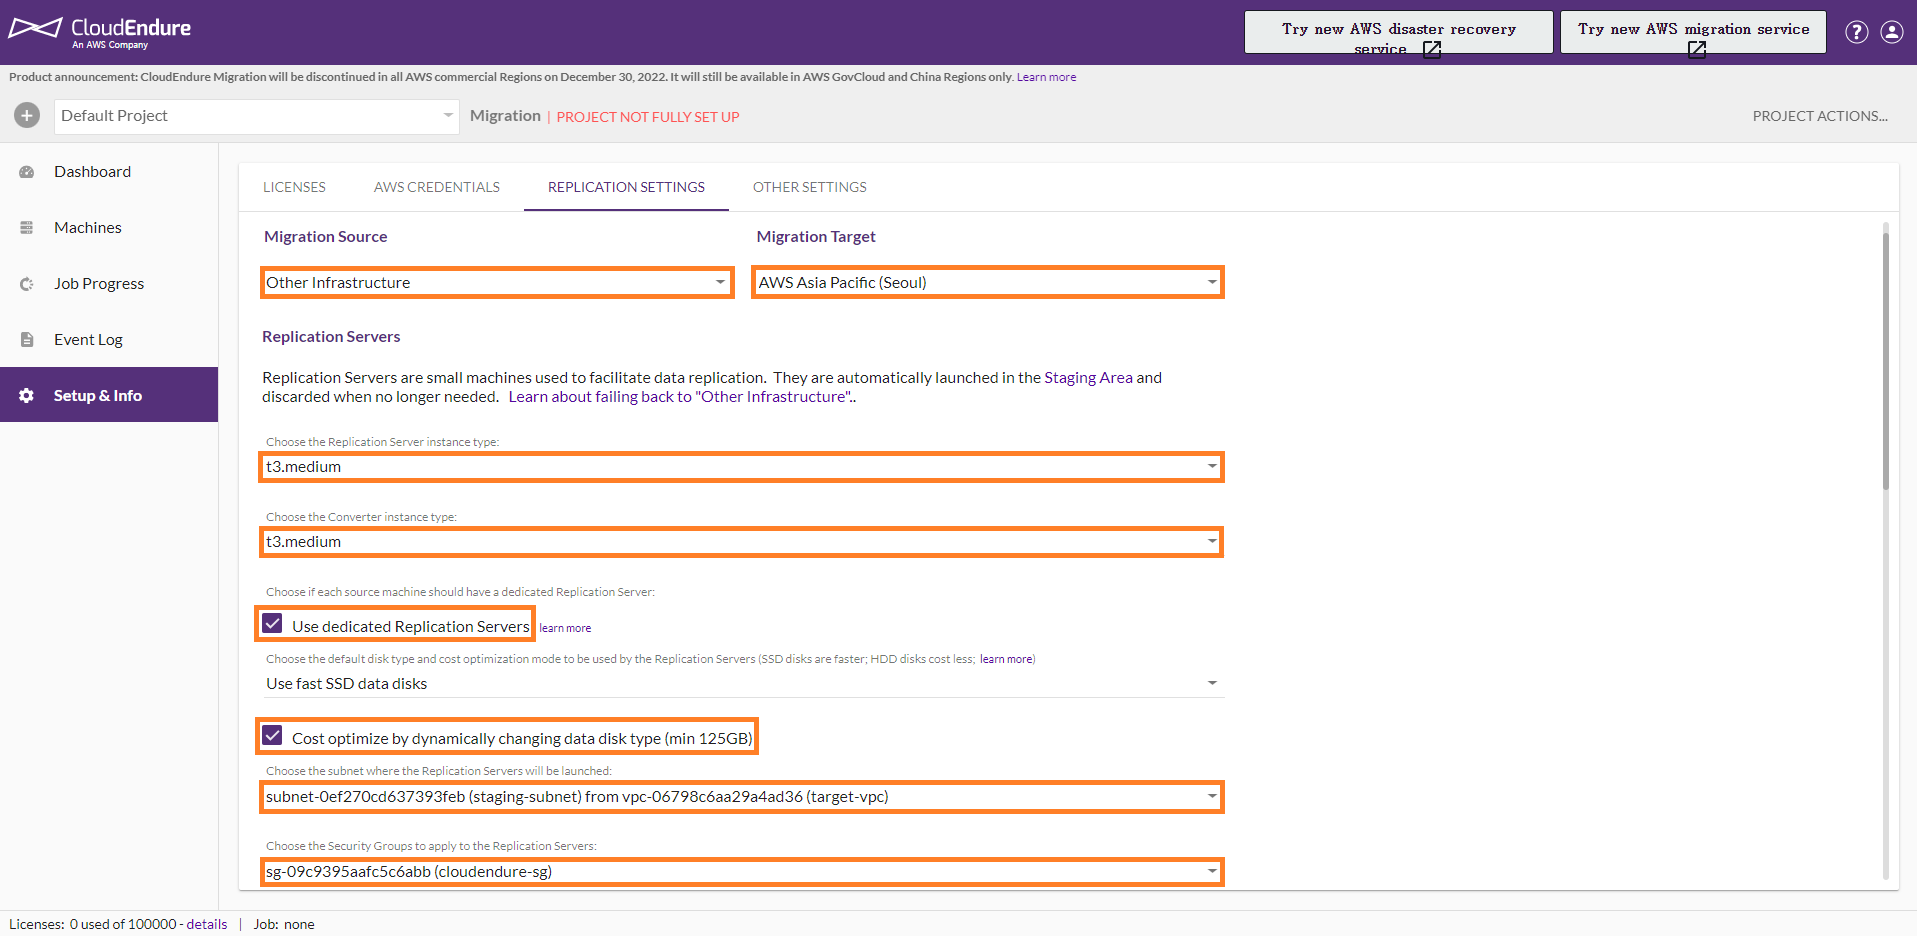Viewport: 1917px width, 936px height.
Task: Open the Default Project dropdown
Action: [x=257, y=116]
